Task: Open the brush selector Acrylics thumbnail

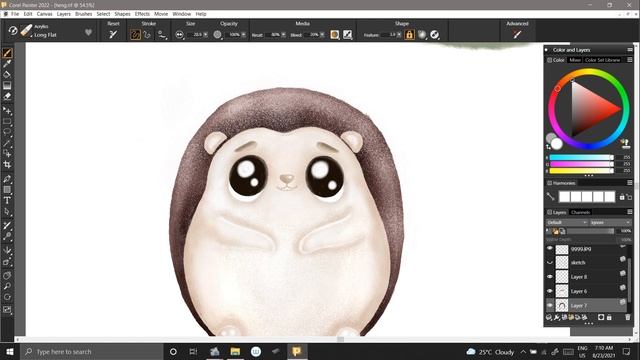Action: tap(26, 31)
